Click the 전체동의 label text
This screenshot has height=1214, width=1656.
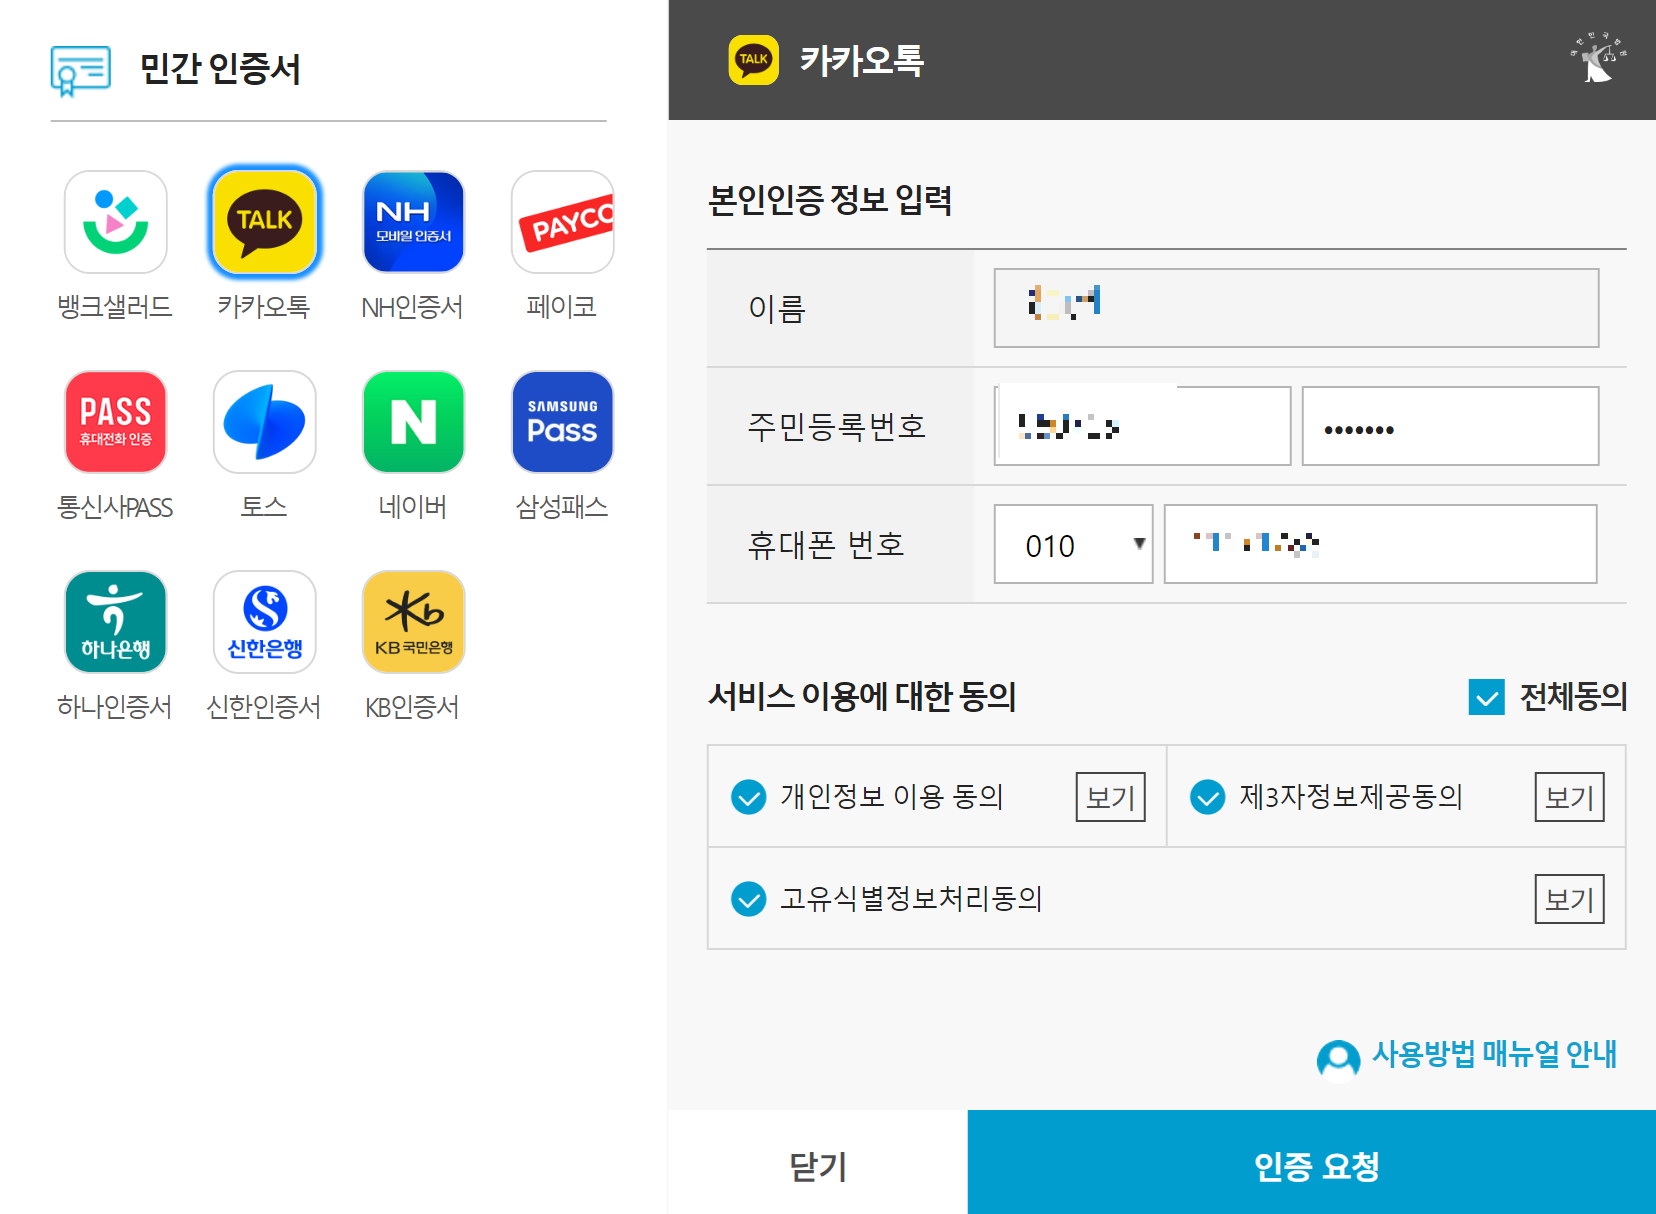(1574, 696)
